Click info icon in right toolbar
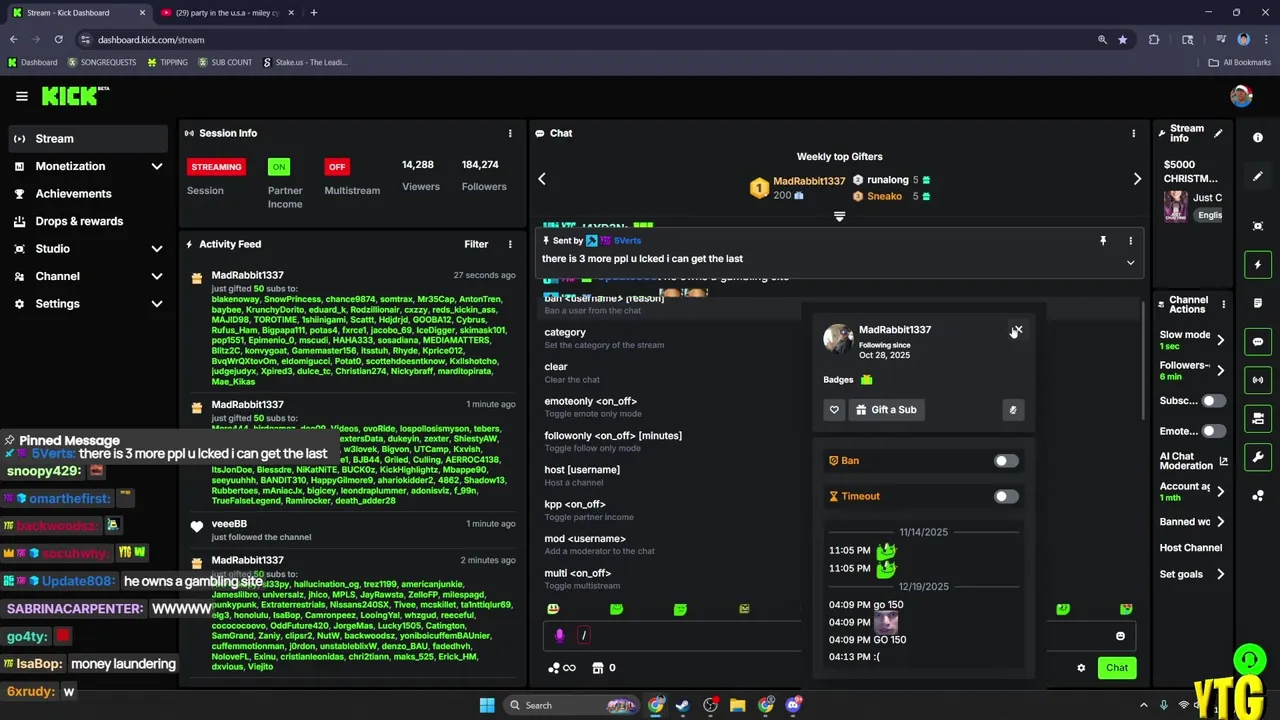Viewport: 1280px width, 720px height. tap(1258, 138)
